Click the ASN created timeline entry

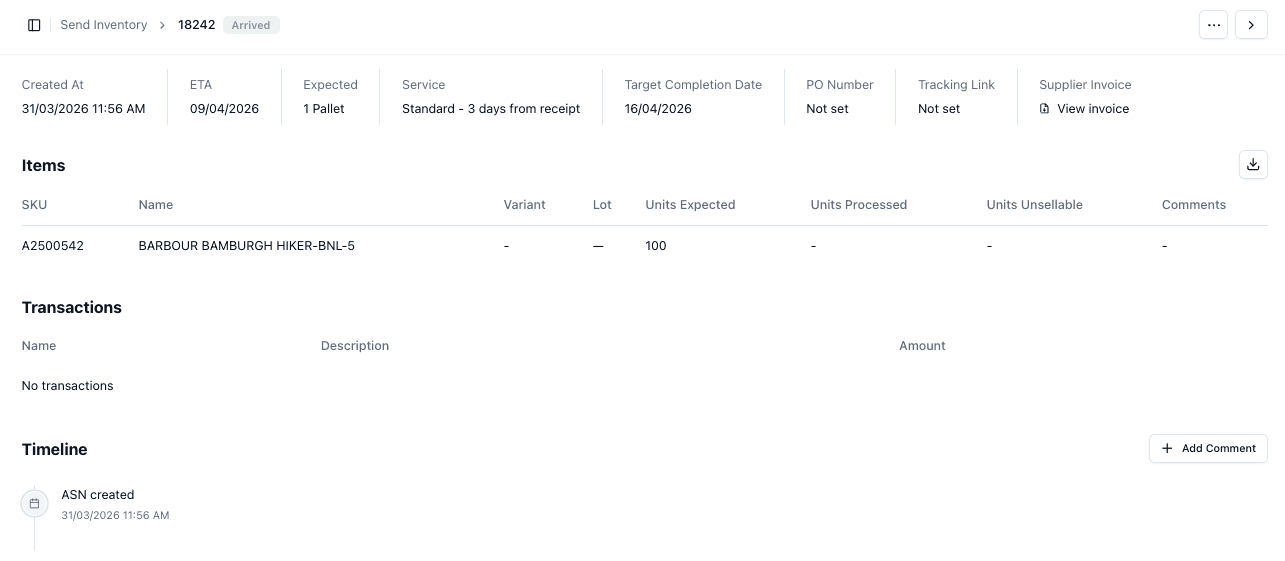click(x=98, y=495)
